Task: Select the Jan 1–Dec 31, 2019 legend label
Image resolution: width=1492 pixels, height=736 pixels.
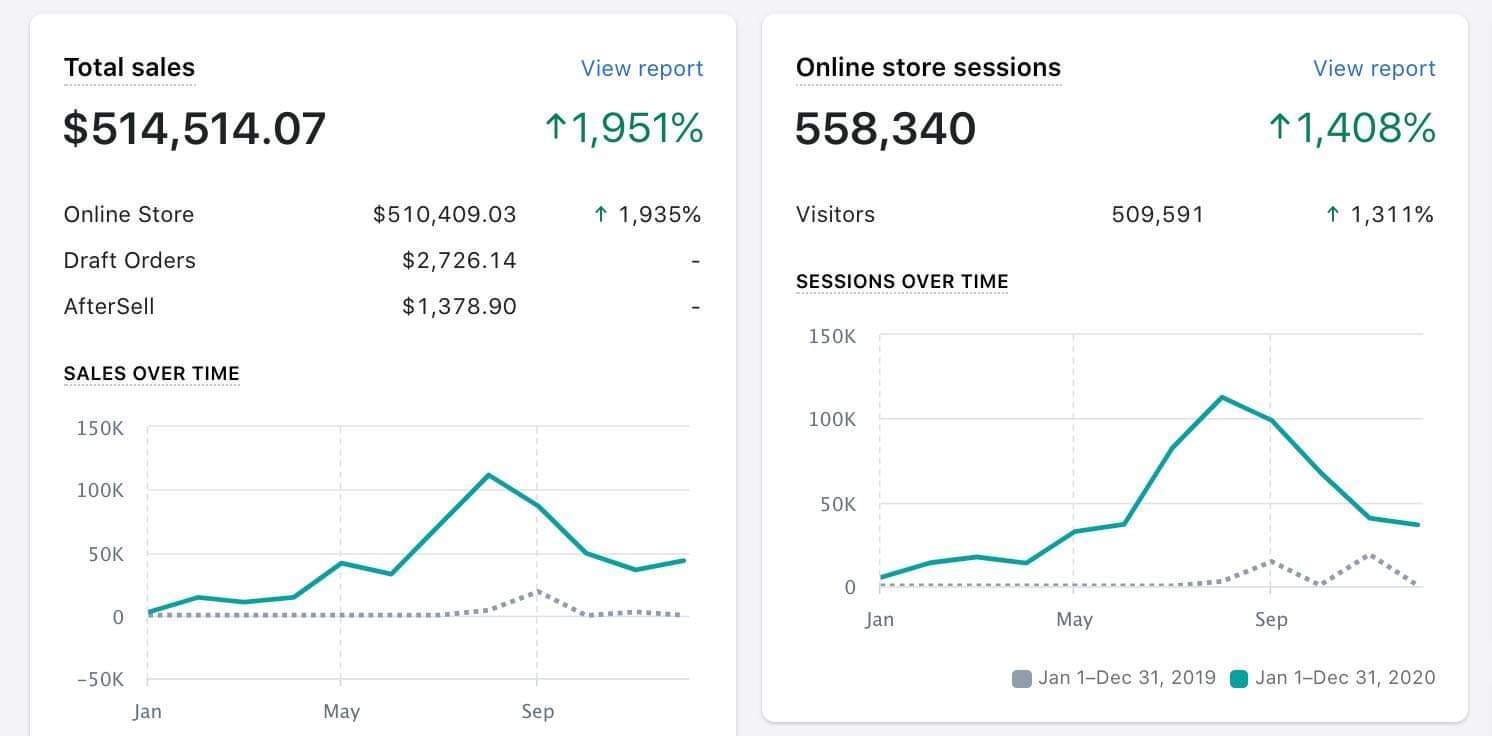Action: click(1127, 678)
